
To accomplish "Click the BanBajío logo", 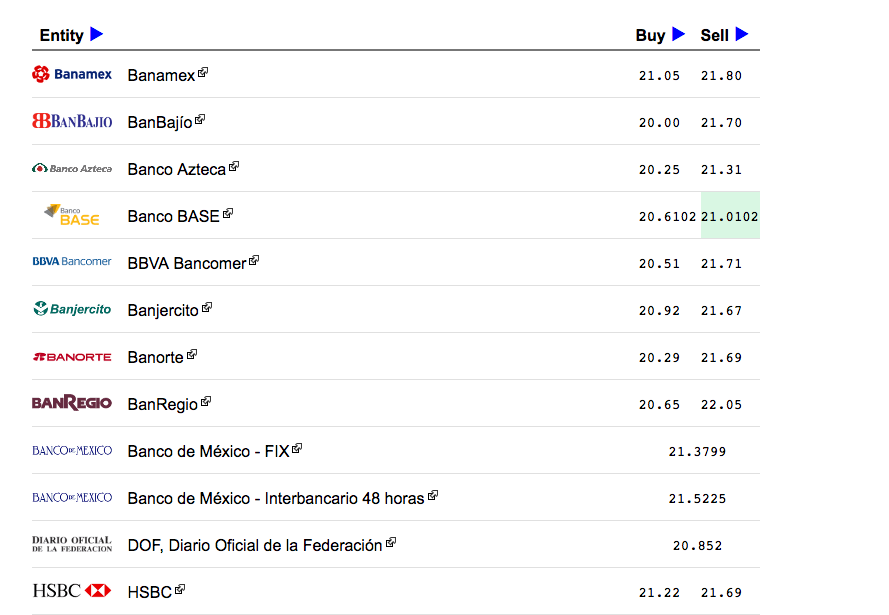I will (x=72, y=121).
